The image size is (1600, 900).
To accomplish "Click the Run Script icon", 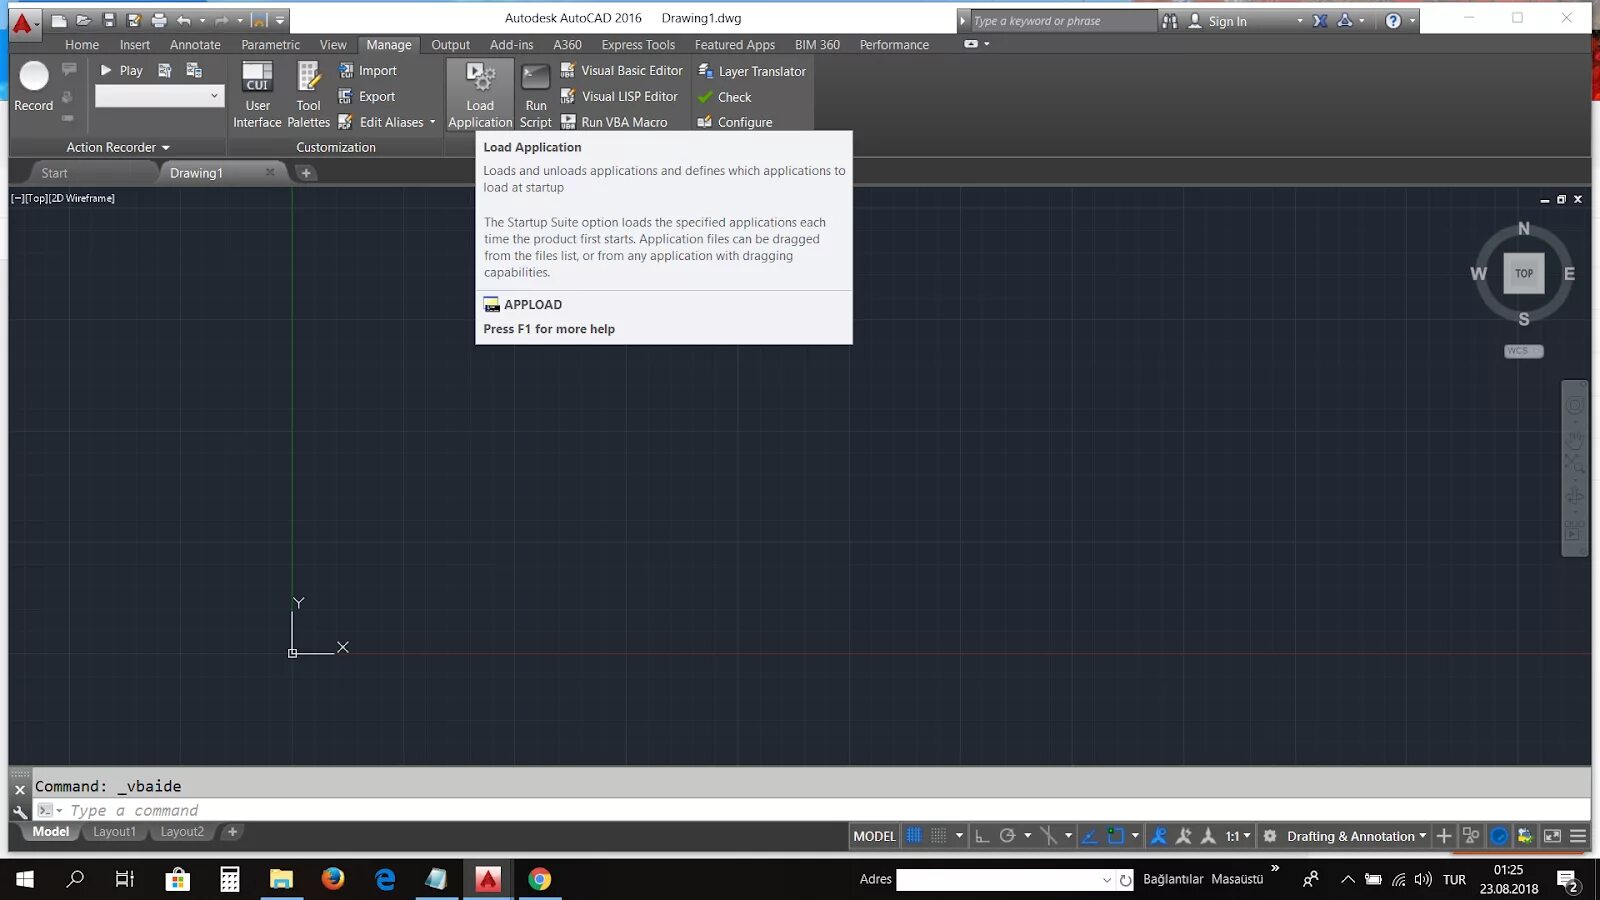I will (536, 77).
